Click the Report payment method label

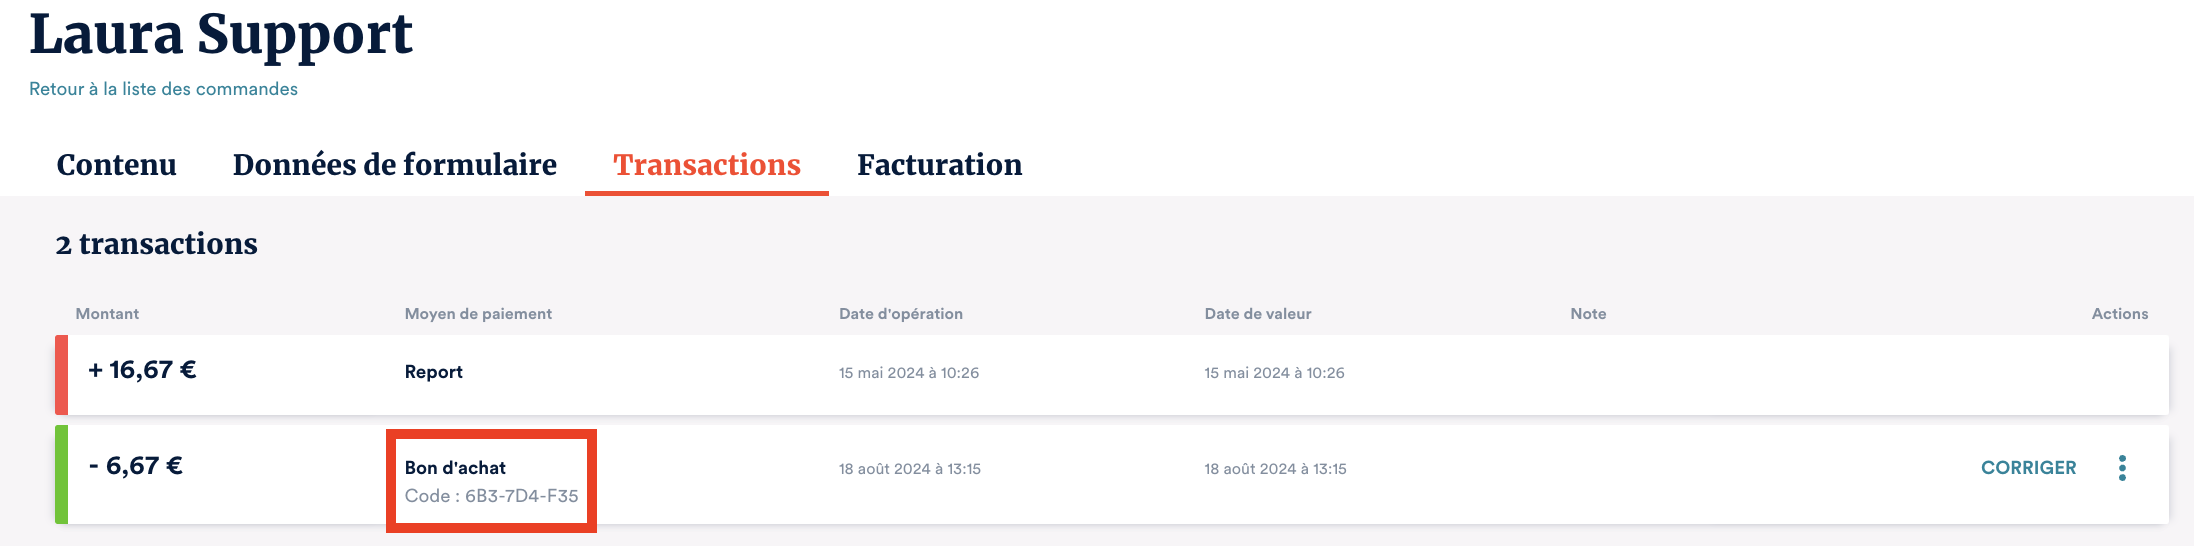(433, 372)
